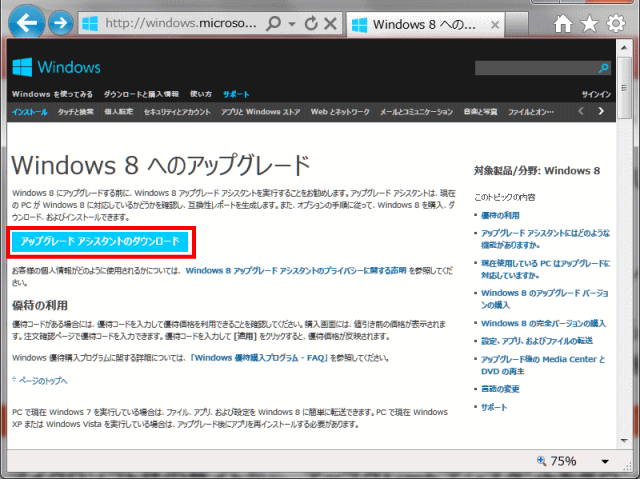Open sidebar link '言語の変更'
The height and width of the screenshot is (480, 640).
(500, 389)
